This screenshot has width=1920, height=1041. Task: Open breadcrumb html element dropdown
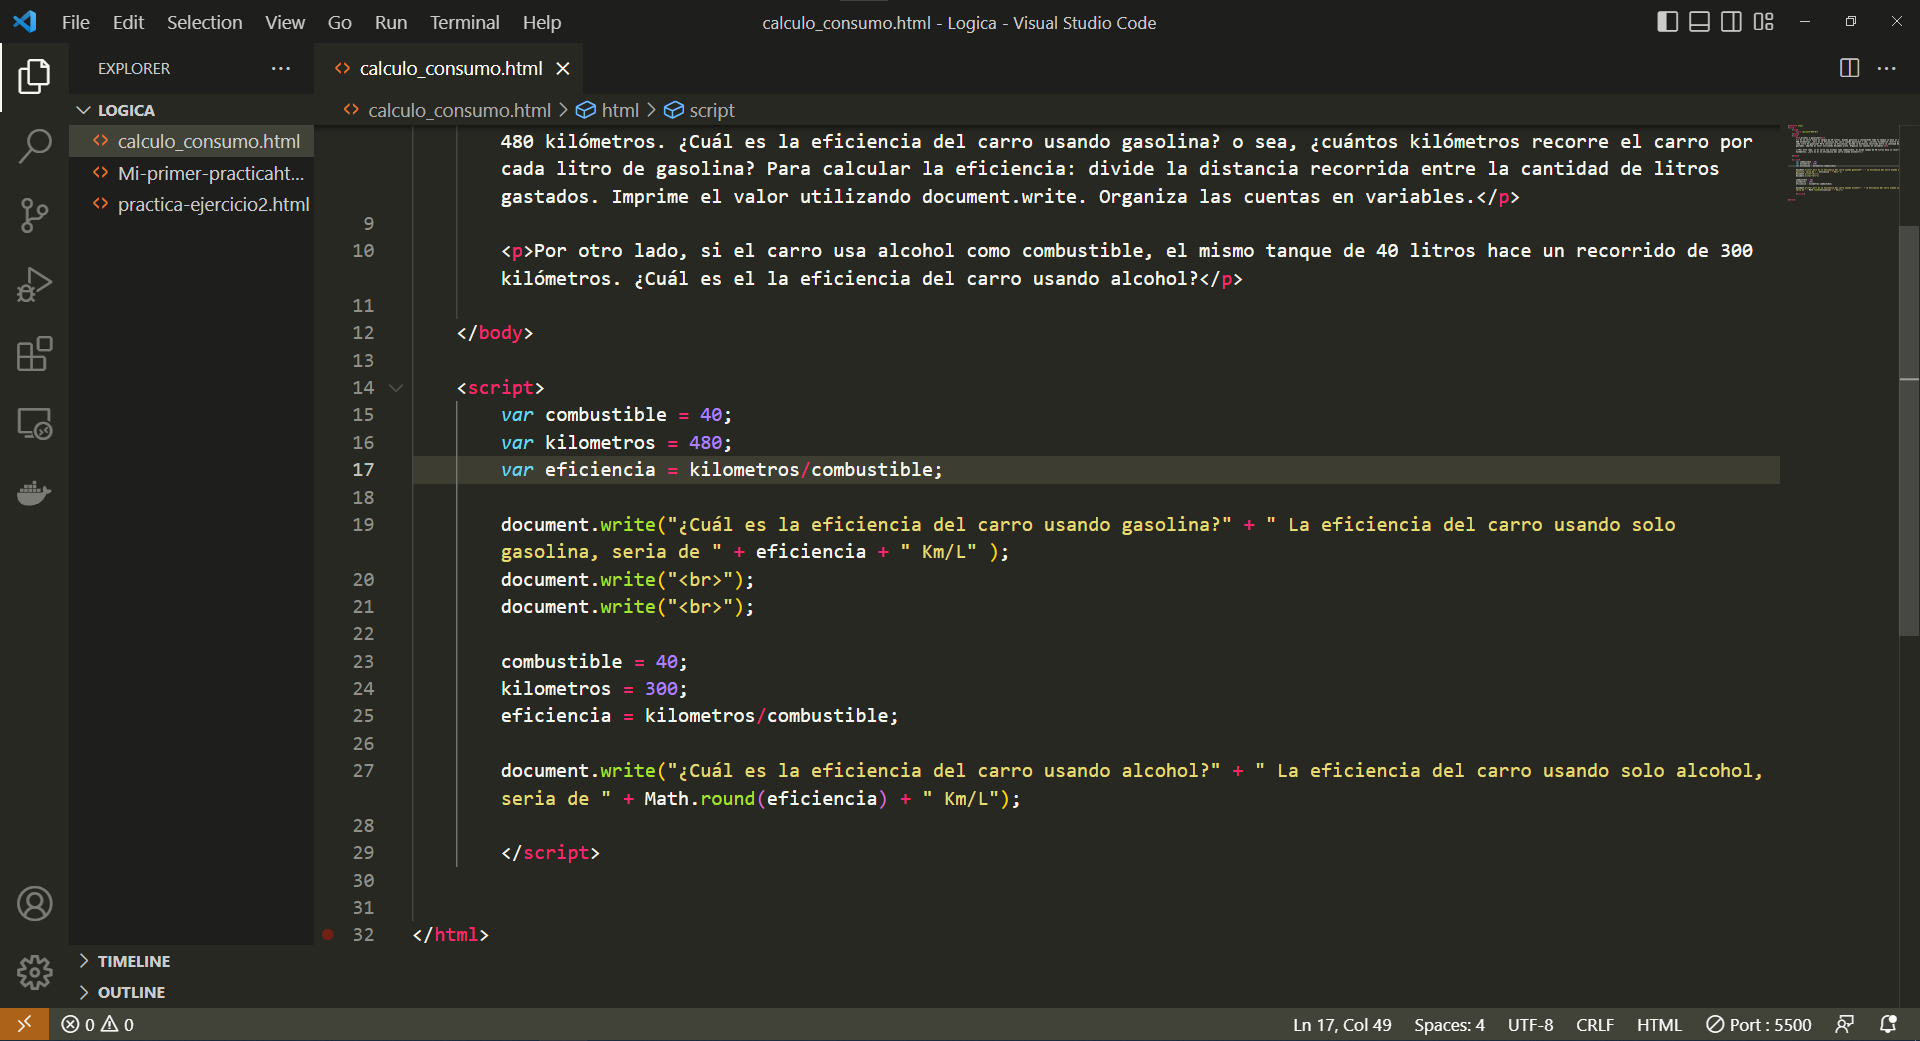tap(608, 110)
